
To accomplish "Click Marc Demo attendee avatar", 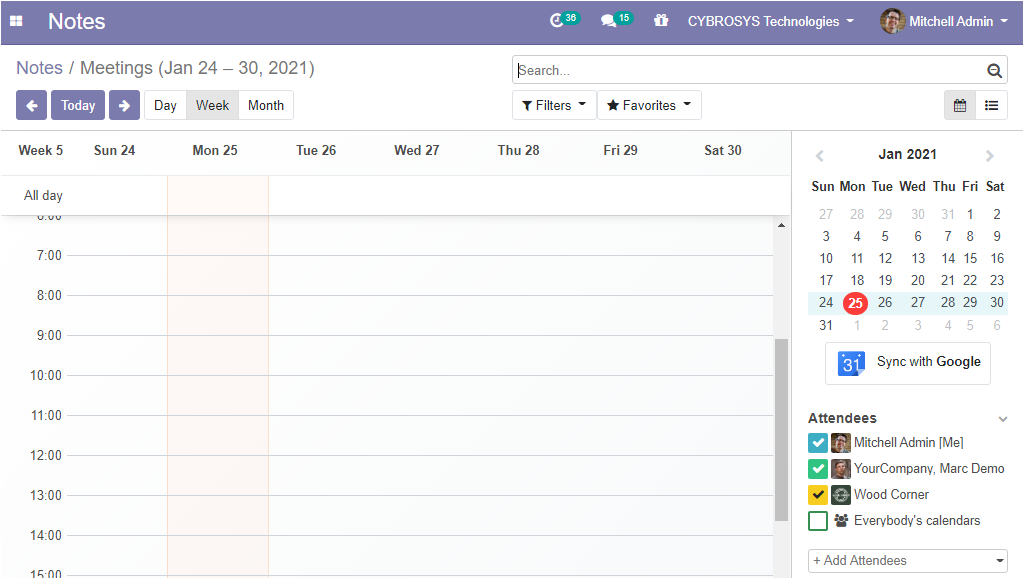I will [x=840, y=469].
